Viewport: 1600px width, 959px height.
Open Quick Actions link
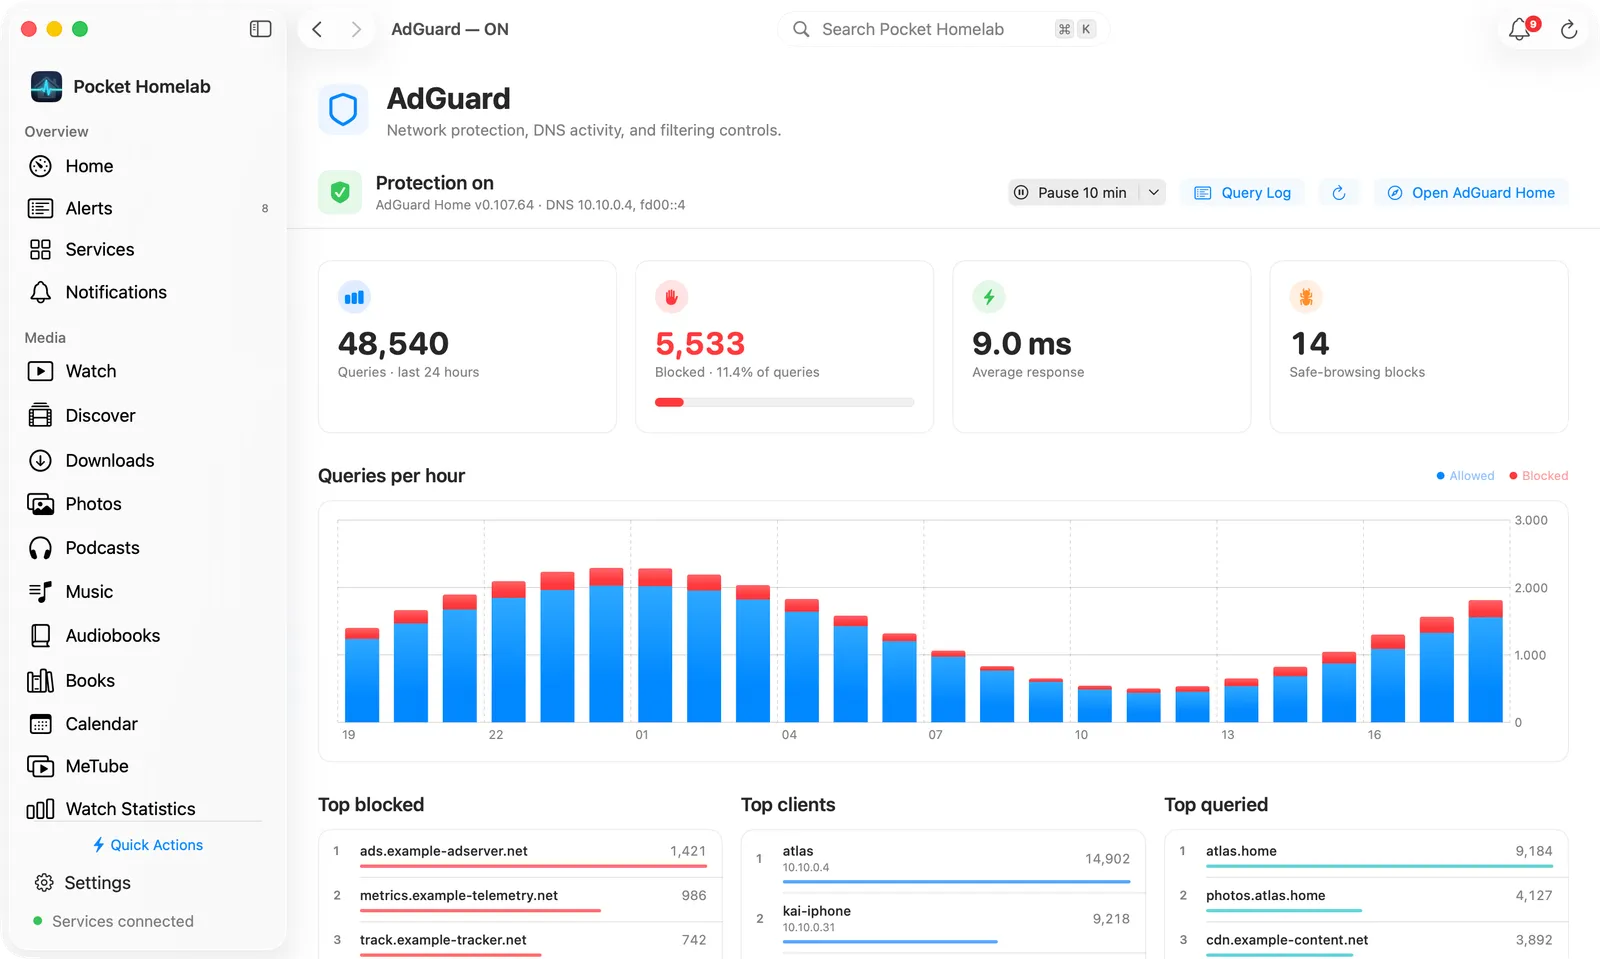coord(147,845)
